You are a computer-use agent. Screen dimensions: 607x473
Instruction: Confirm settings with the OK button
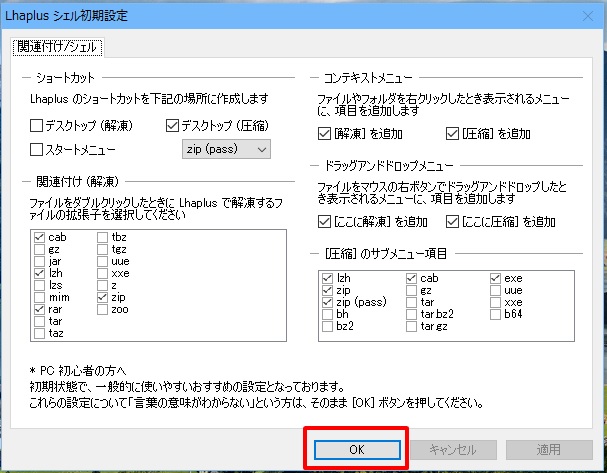point(357,450)
